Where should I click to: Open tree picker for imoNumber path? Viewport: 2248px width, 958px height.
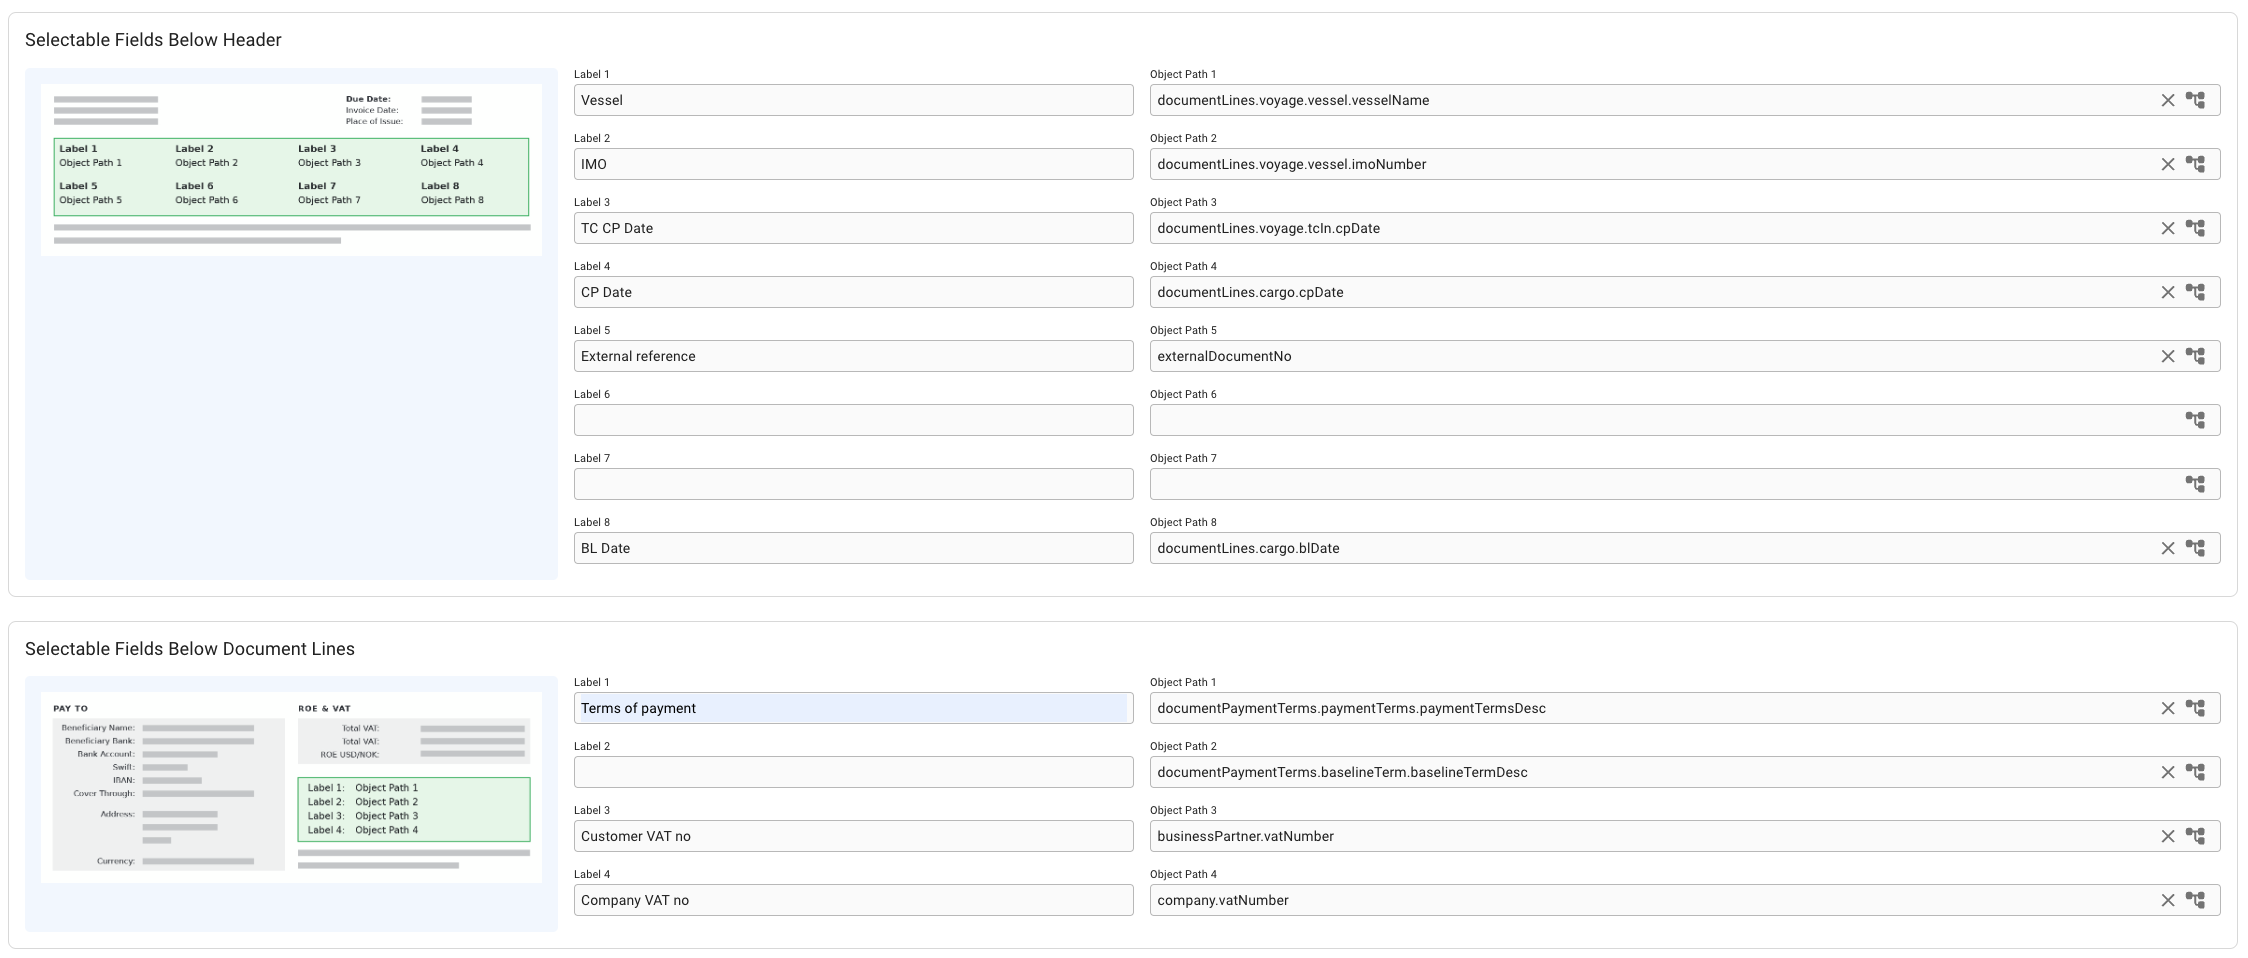coord(2195,164)
